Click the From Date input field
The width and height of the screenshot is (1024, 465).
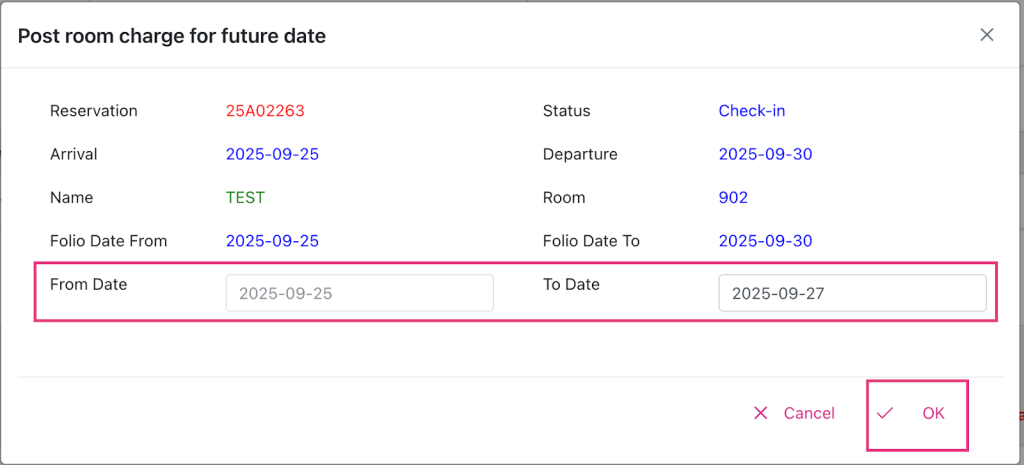pos(359,293)
